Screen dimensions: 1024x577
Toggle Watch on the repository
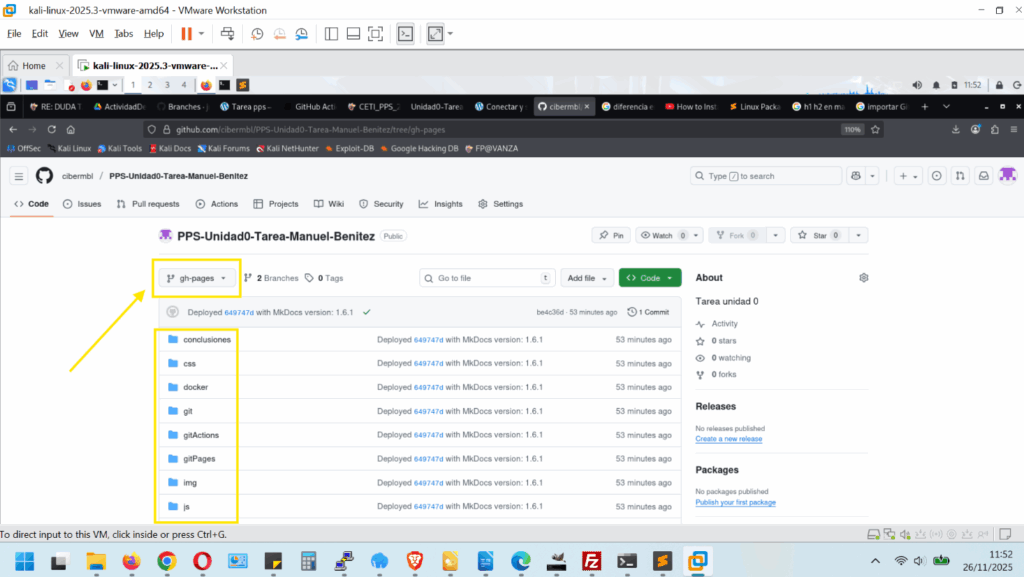(x=664, y=235)
